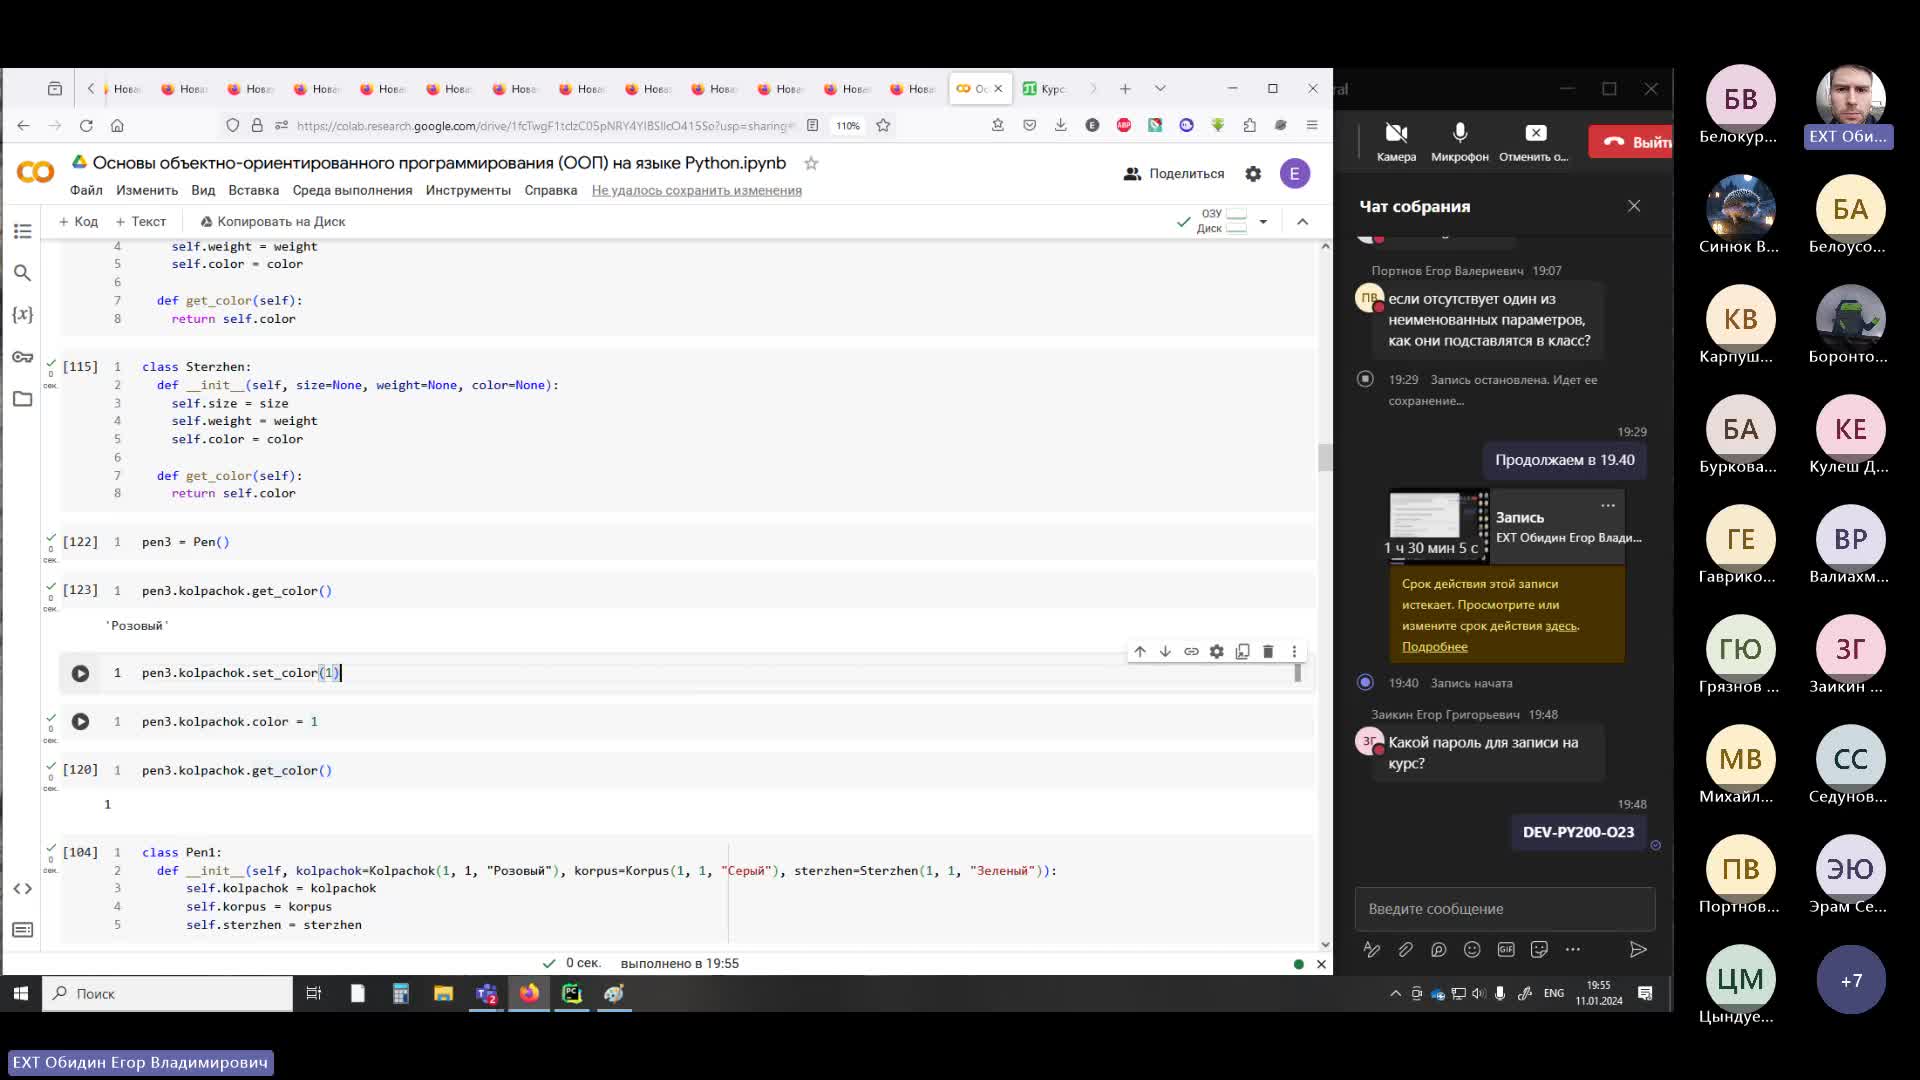1920x1080 pixels.
Task: Show hidden system tray icons
Action: [x=1395, y=994]
